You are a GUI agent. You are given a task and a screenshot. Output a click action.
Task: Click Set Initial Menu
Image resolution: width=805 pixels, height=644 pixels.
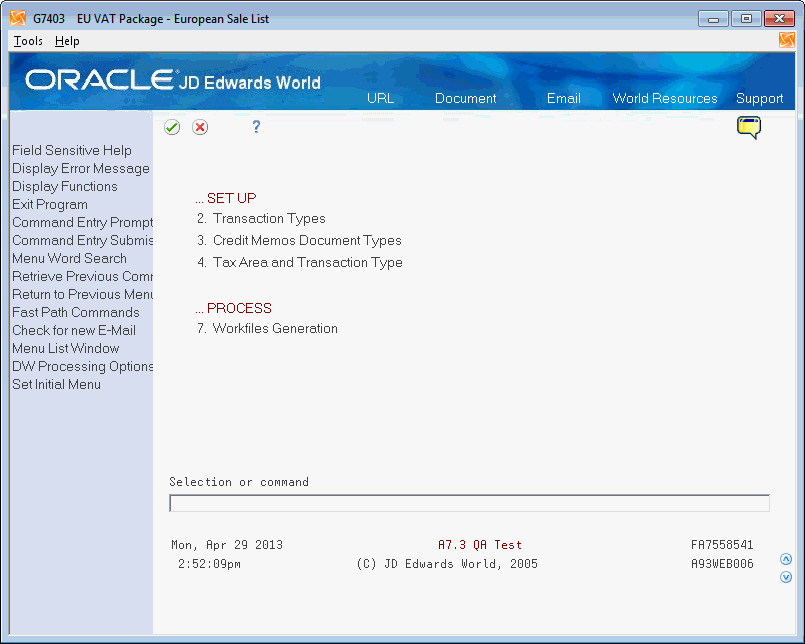(56, 384)
